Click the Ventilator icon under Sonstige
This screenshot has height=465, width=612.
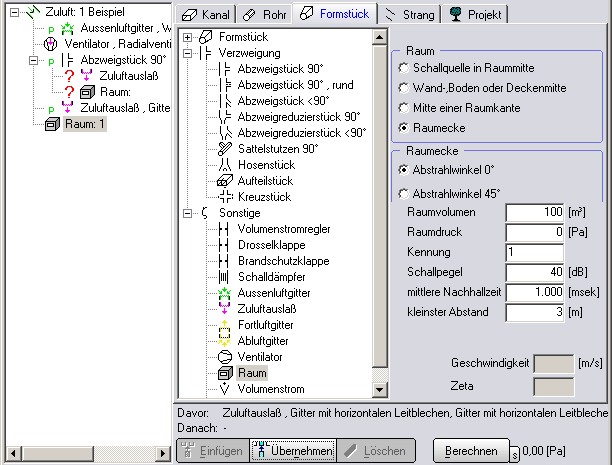pyautogui.click(x=224, y=356)
